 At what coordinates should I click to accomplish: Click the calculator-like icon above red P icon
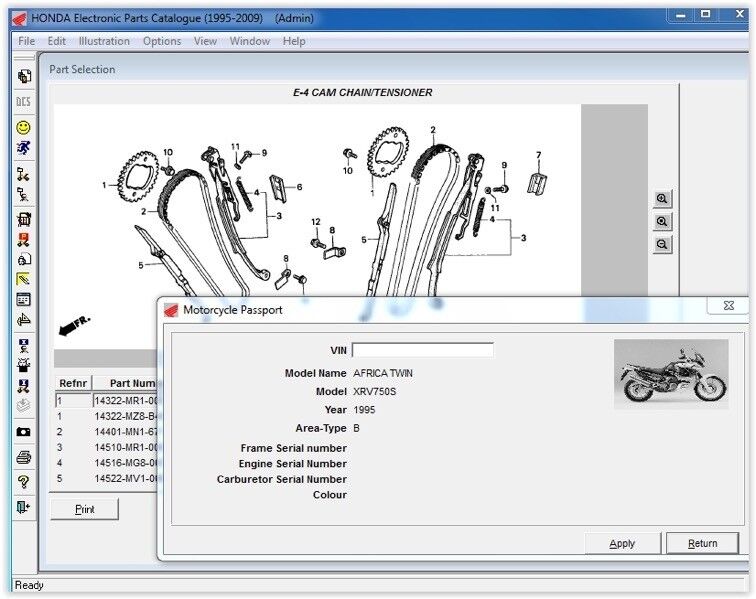point(24,219)
